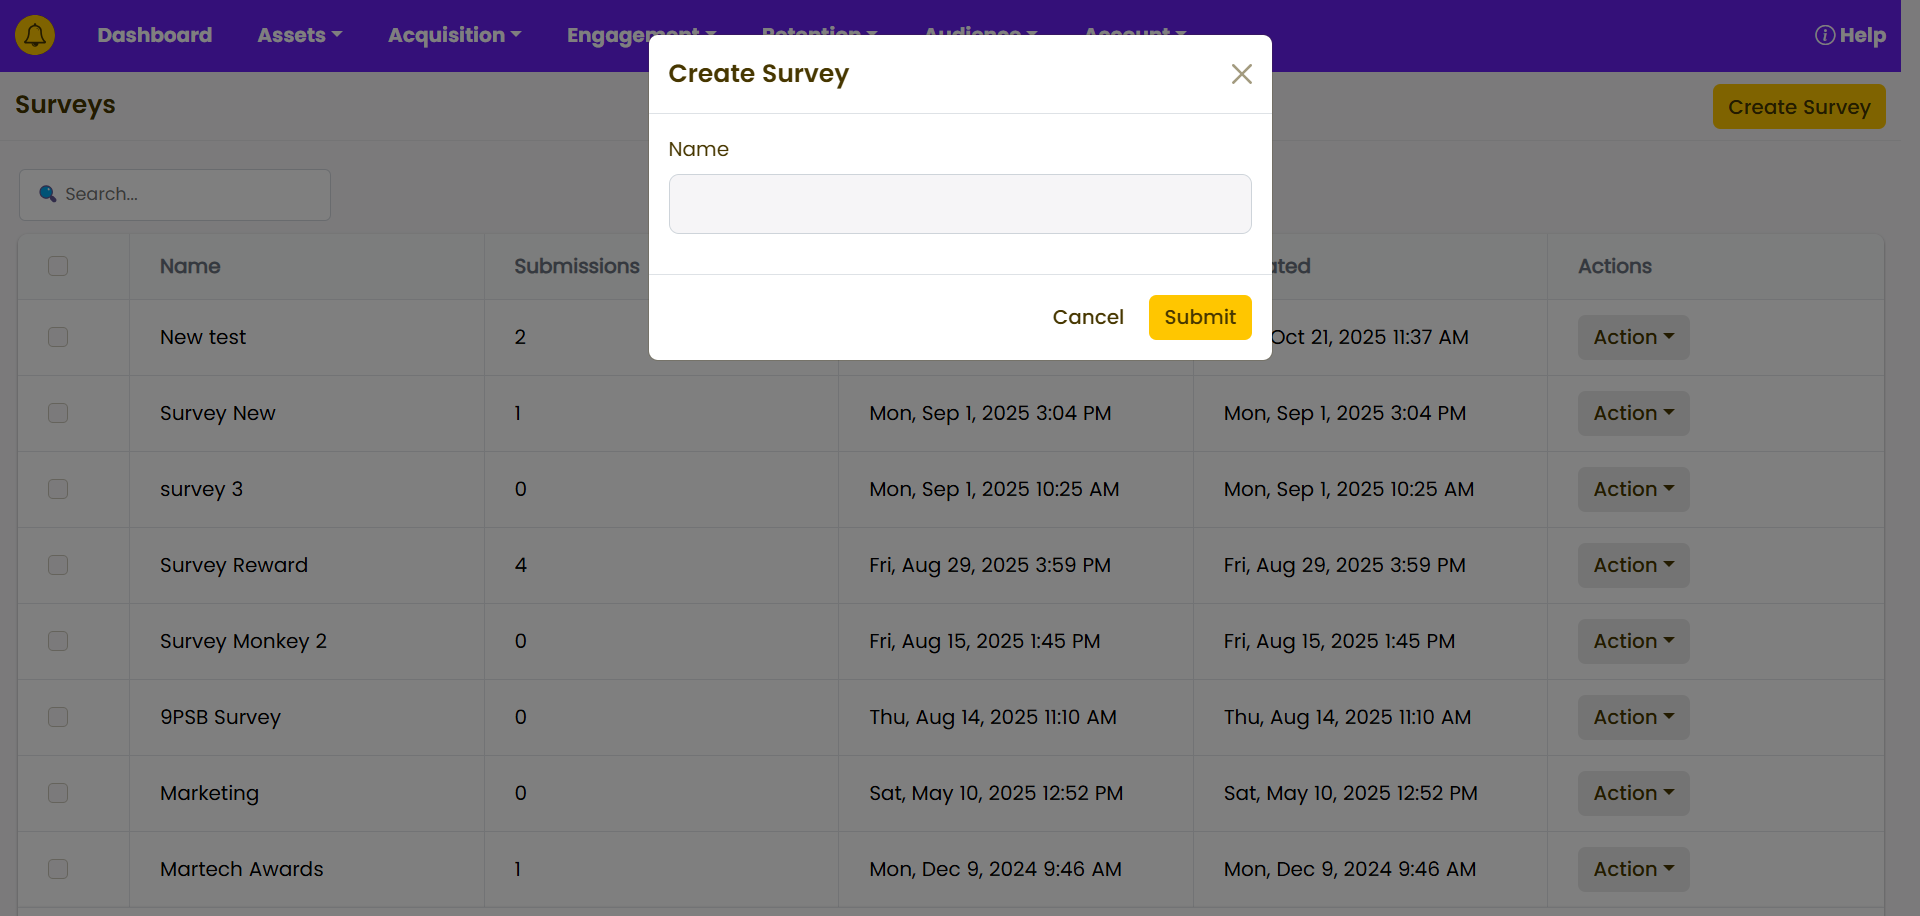Select the Survey Reward row checkbox
Image resolution: width=1920 pixels, height=916 pixels.
point(58,565)
